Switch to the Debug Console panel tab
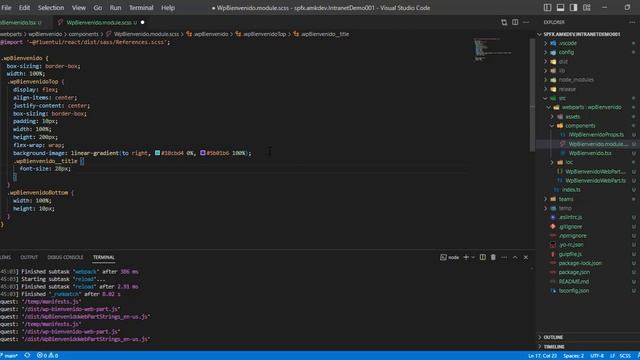Screen dimensions: 640x360 point(65,257)
